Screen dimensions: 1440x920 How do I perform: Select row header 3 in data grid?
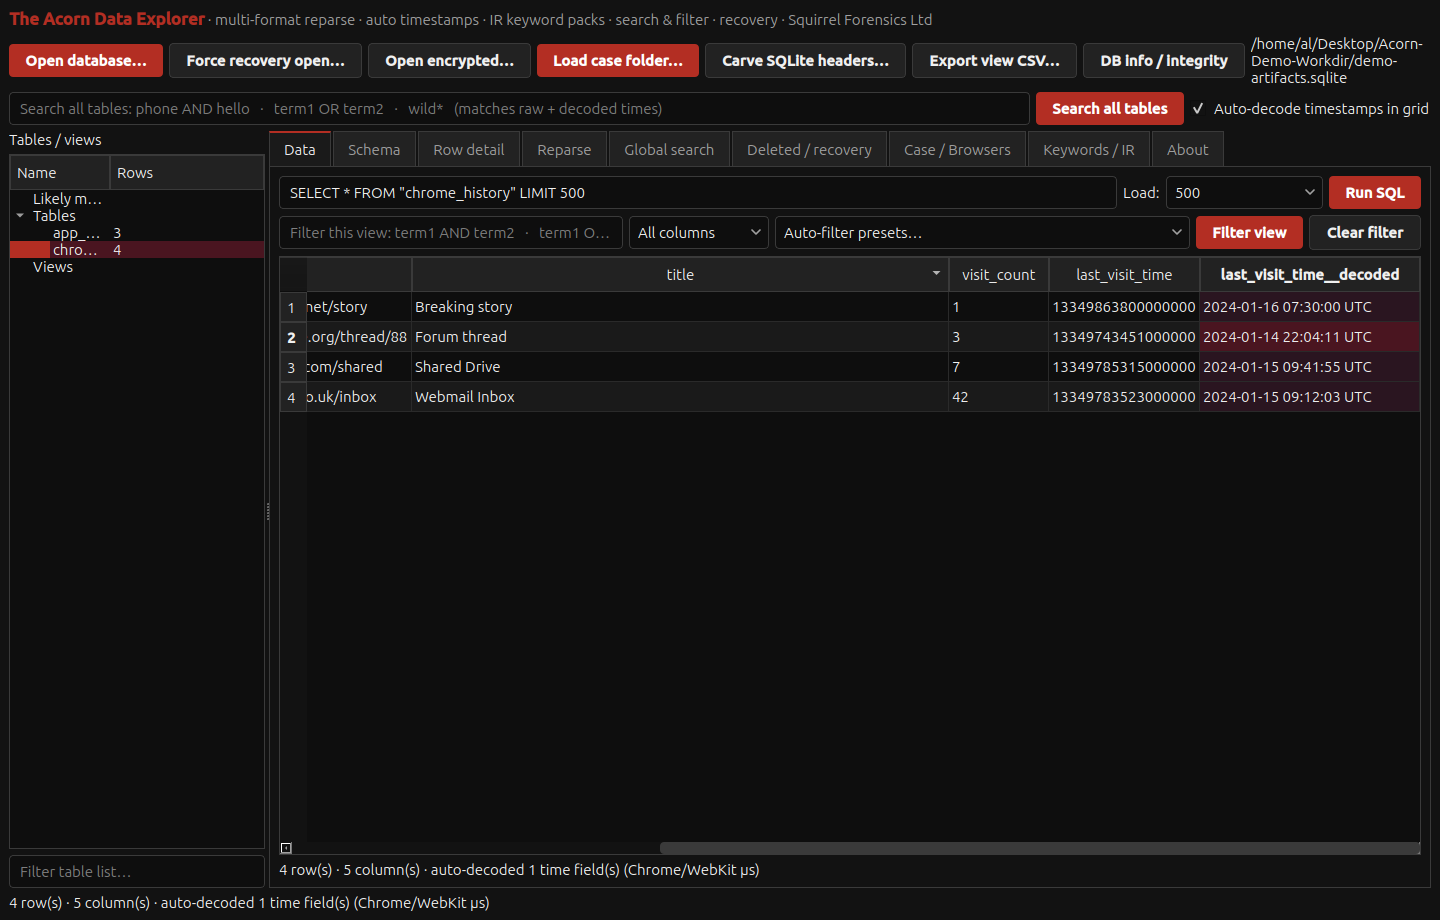pyautogui.click(x=292, y=367)
